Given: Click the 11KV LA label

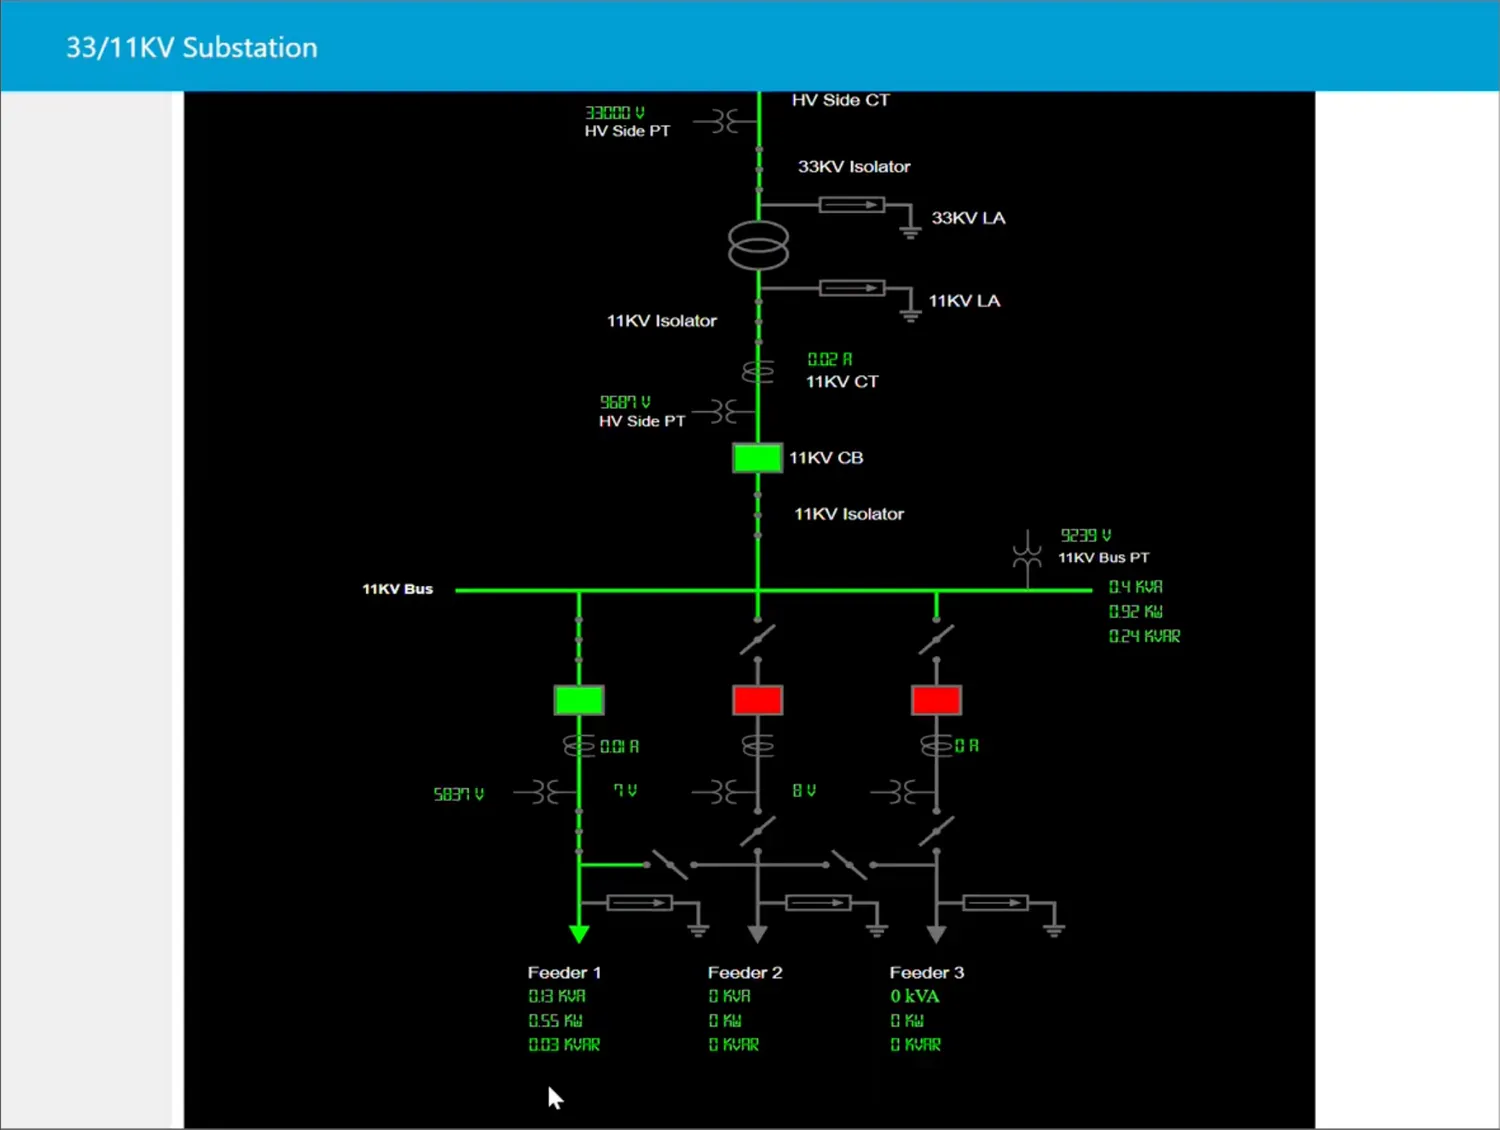Looking at the screenshot, I should pos(964,301).
